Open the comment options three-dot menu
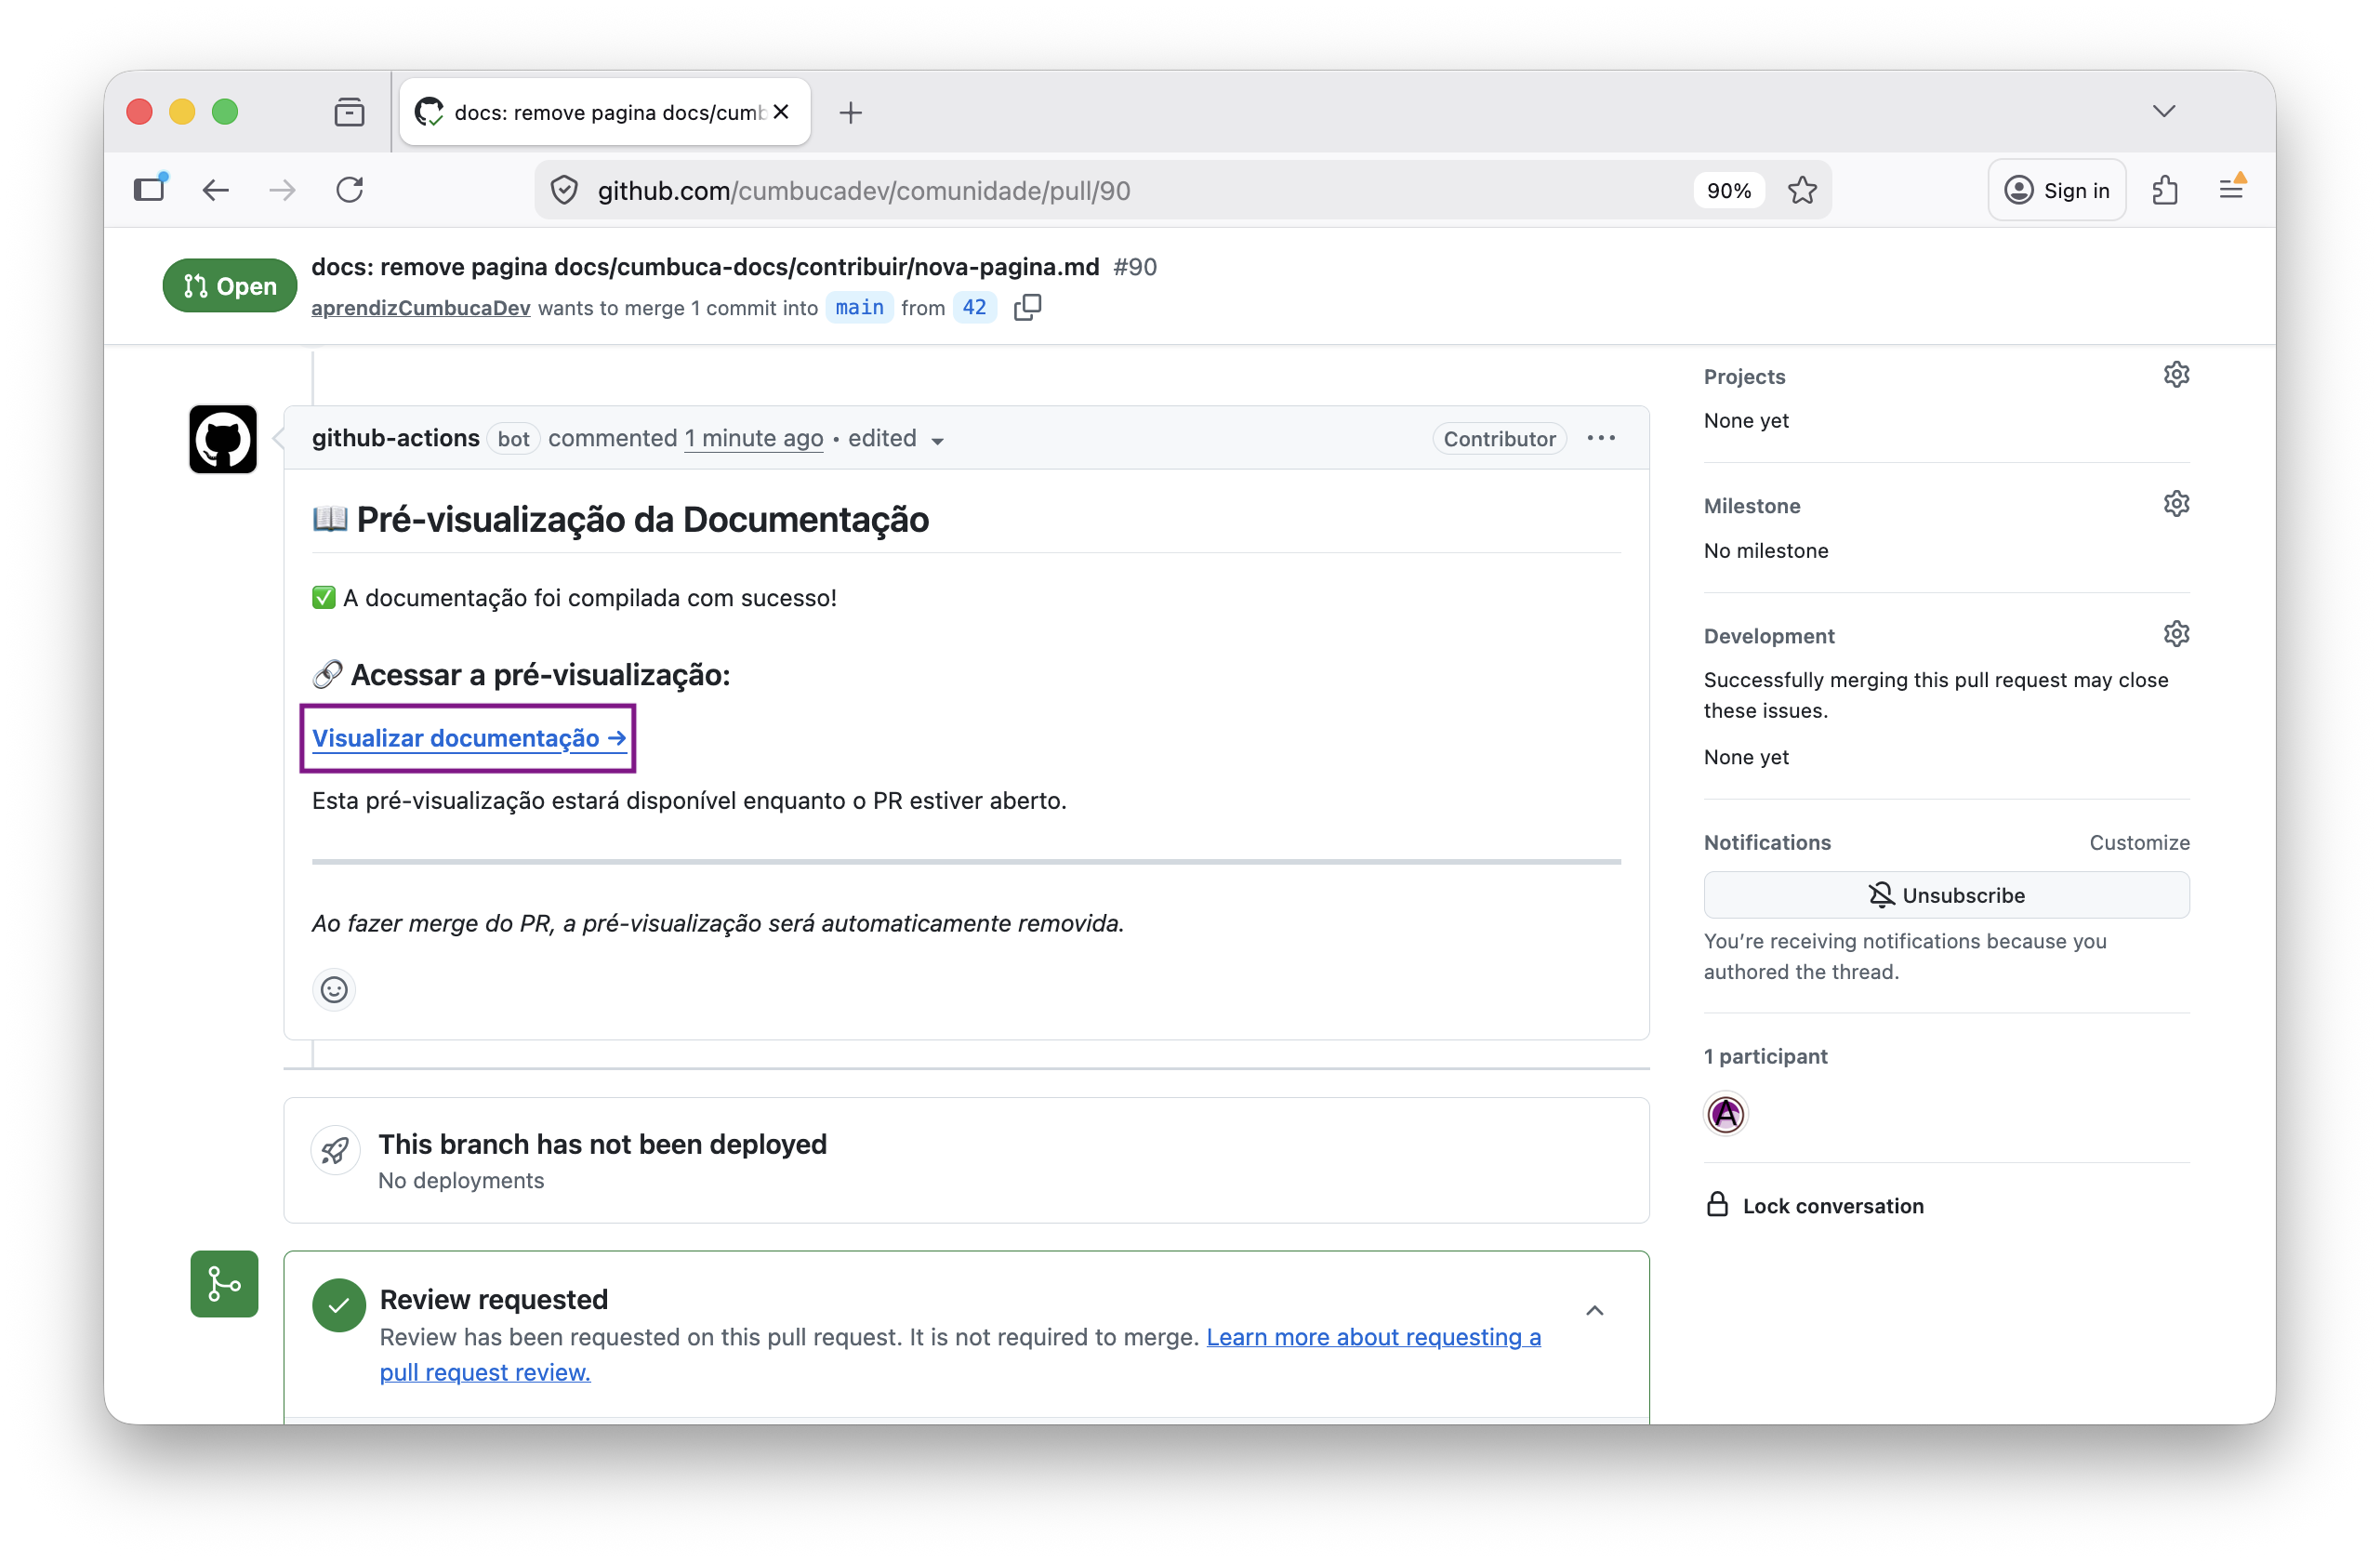 click(1601, 438)
